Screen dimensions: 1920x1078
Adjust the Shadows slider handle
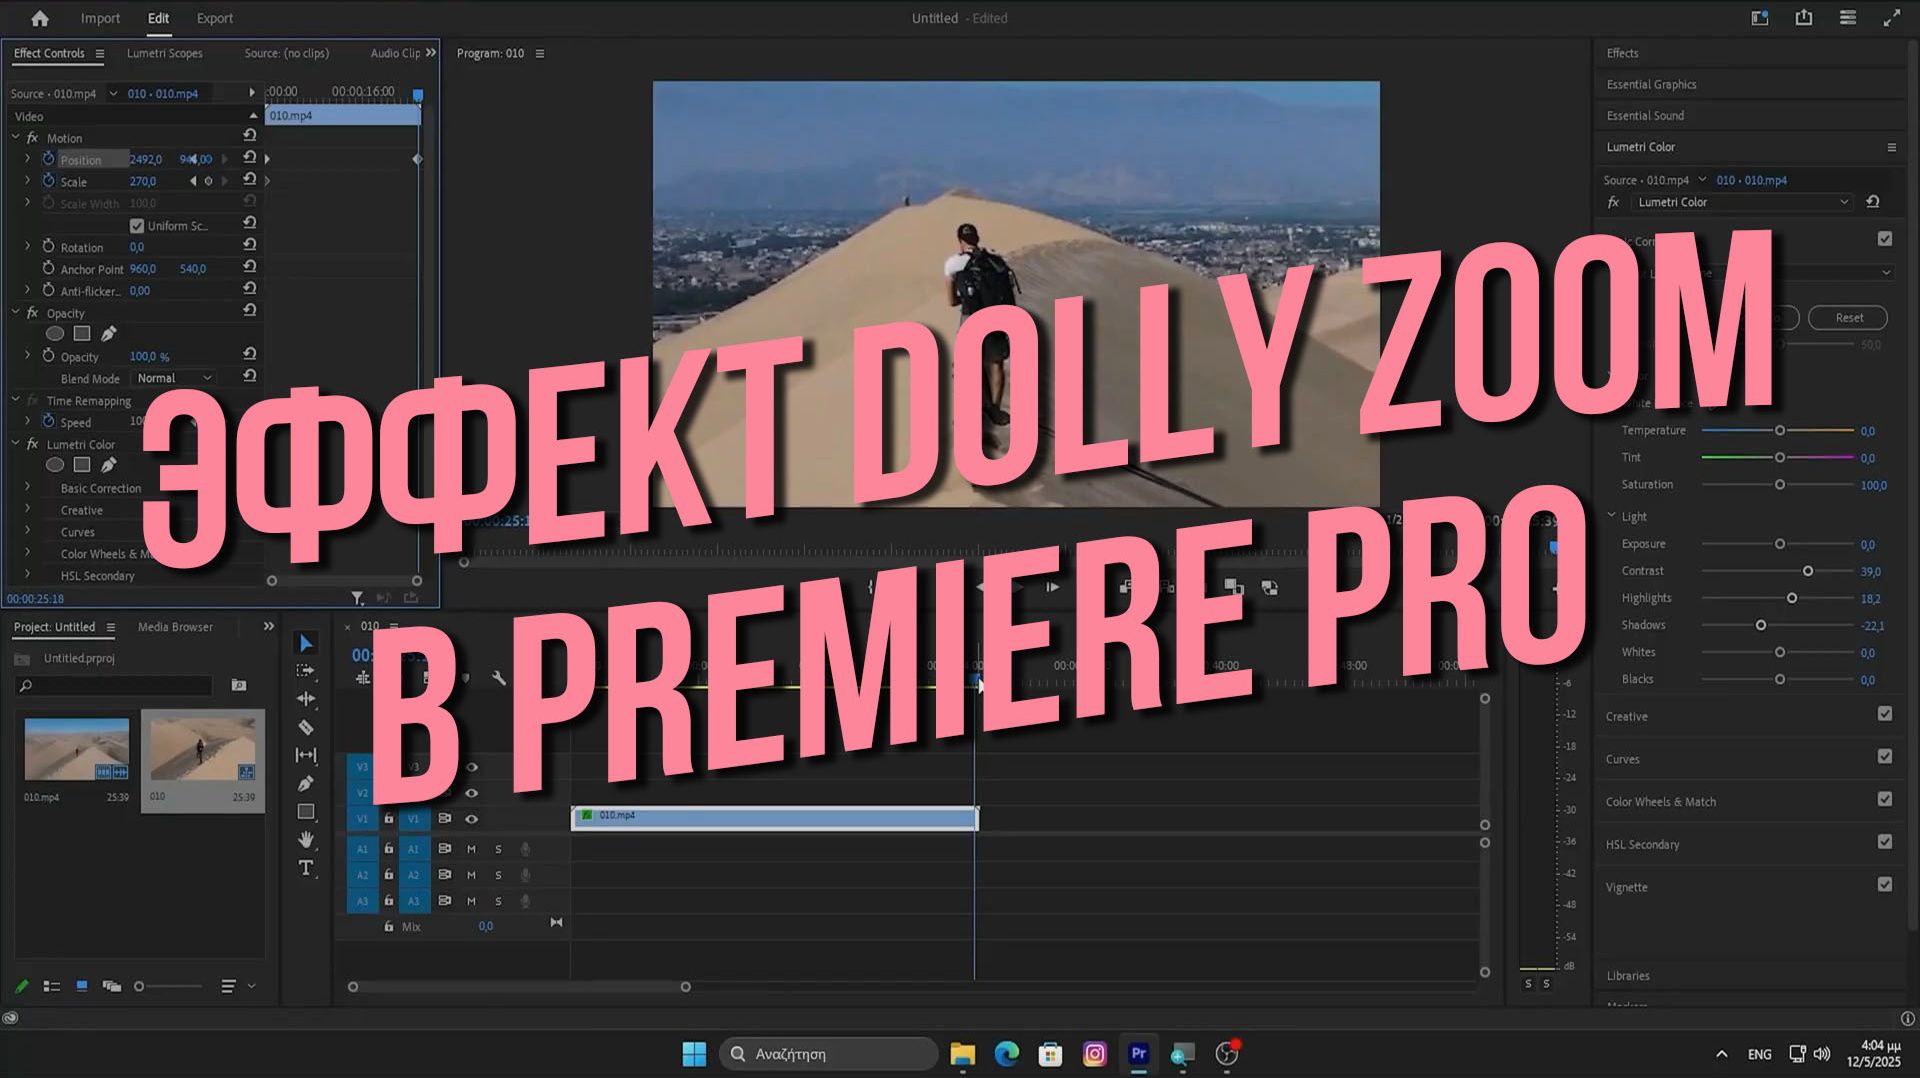pyautogui.click(x=1761, y=625)
